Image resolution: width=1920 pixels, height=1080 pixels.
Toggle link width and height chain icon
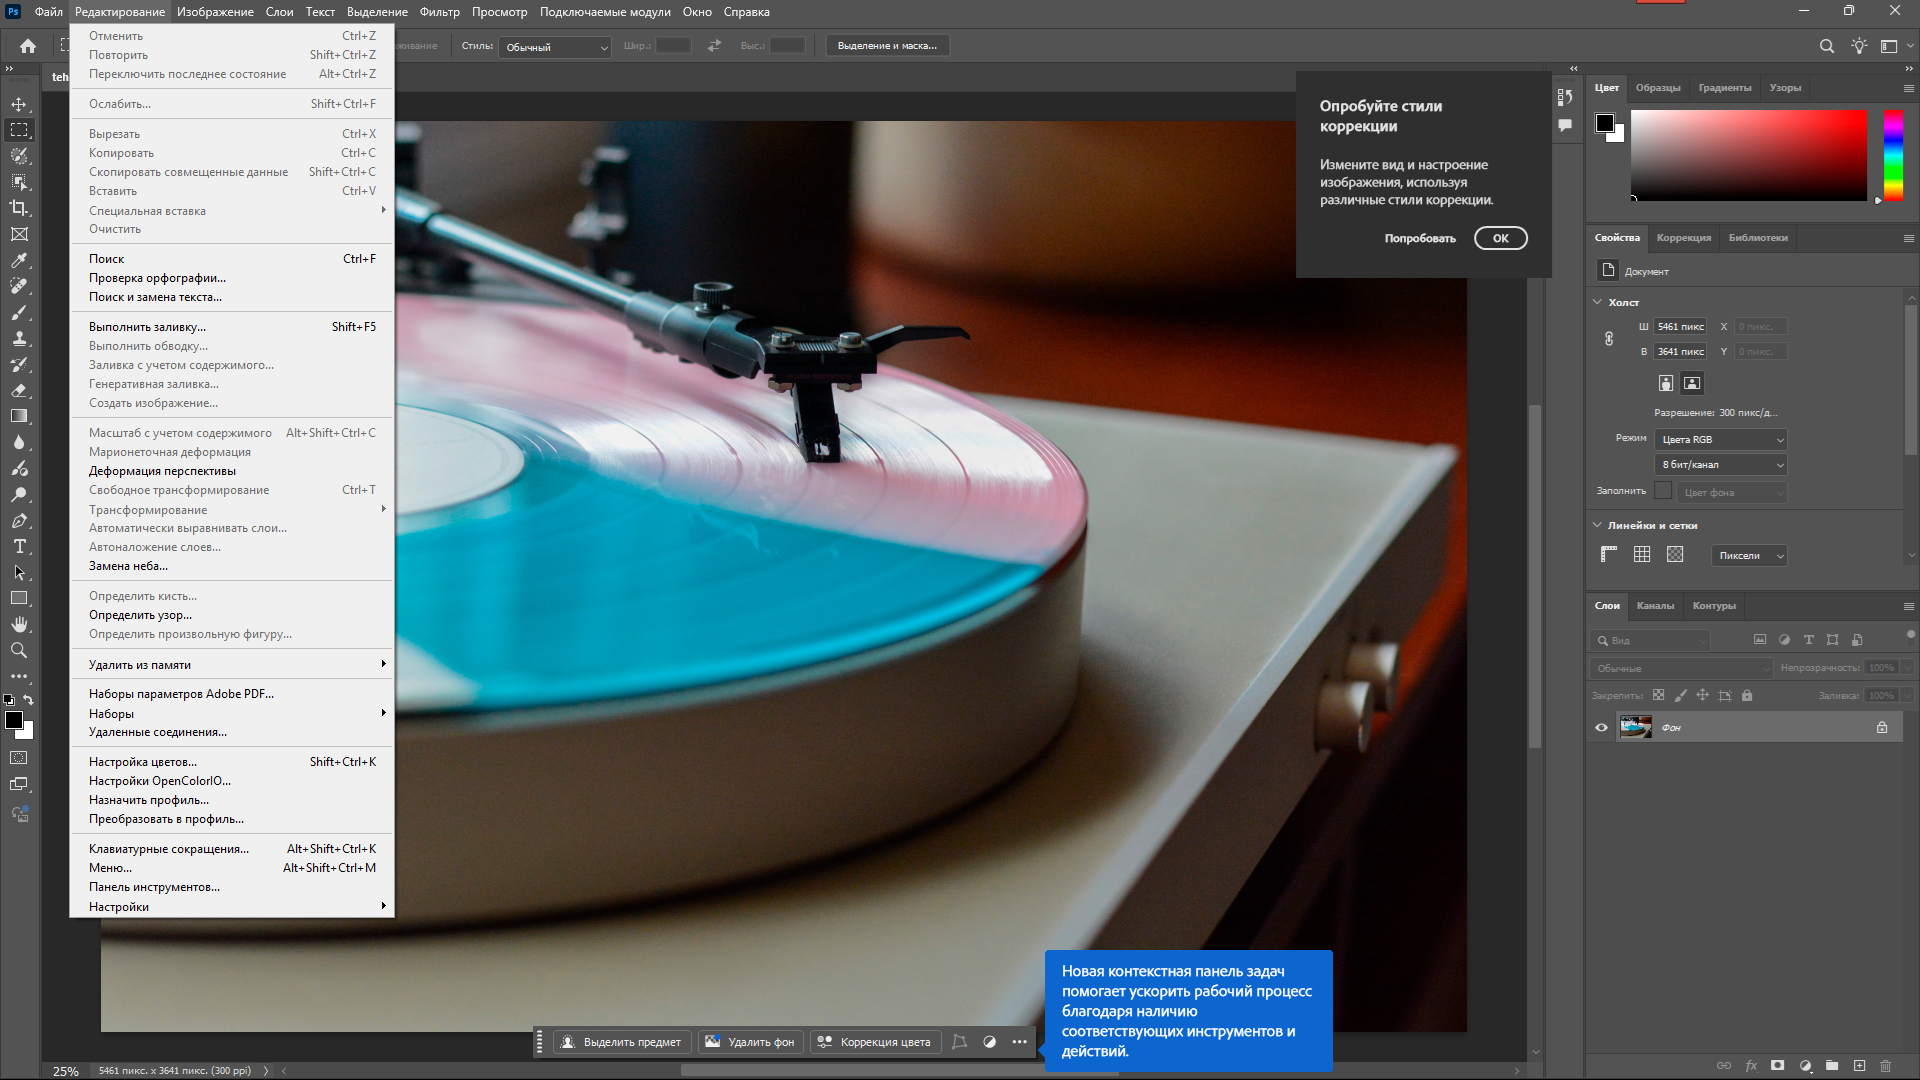(1609, 339)
